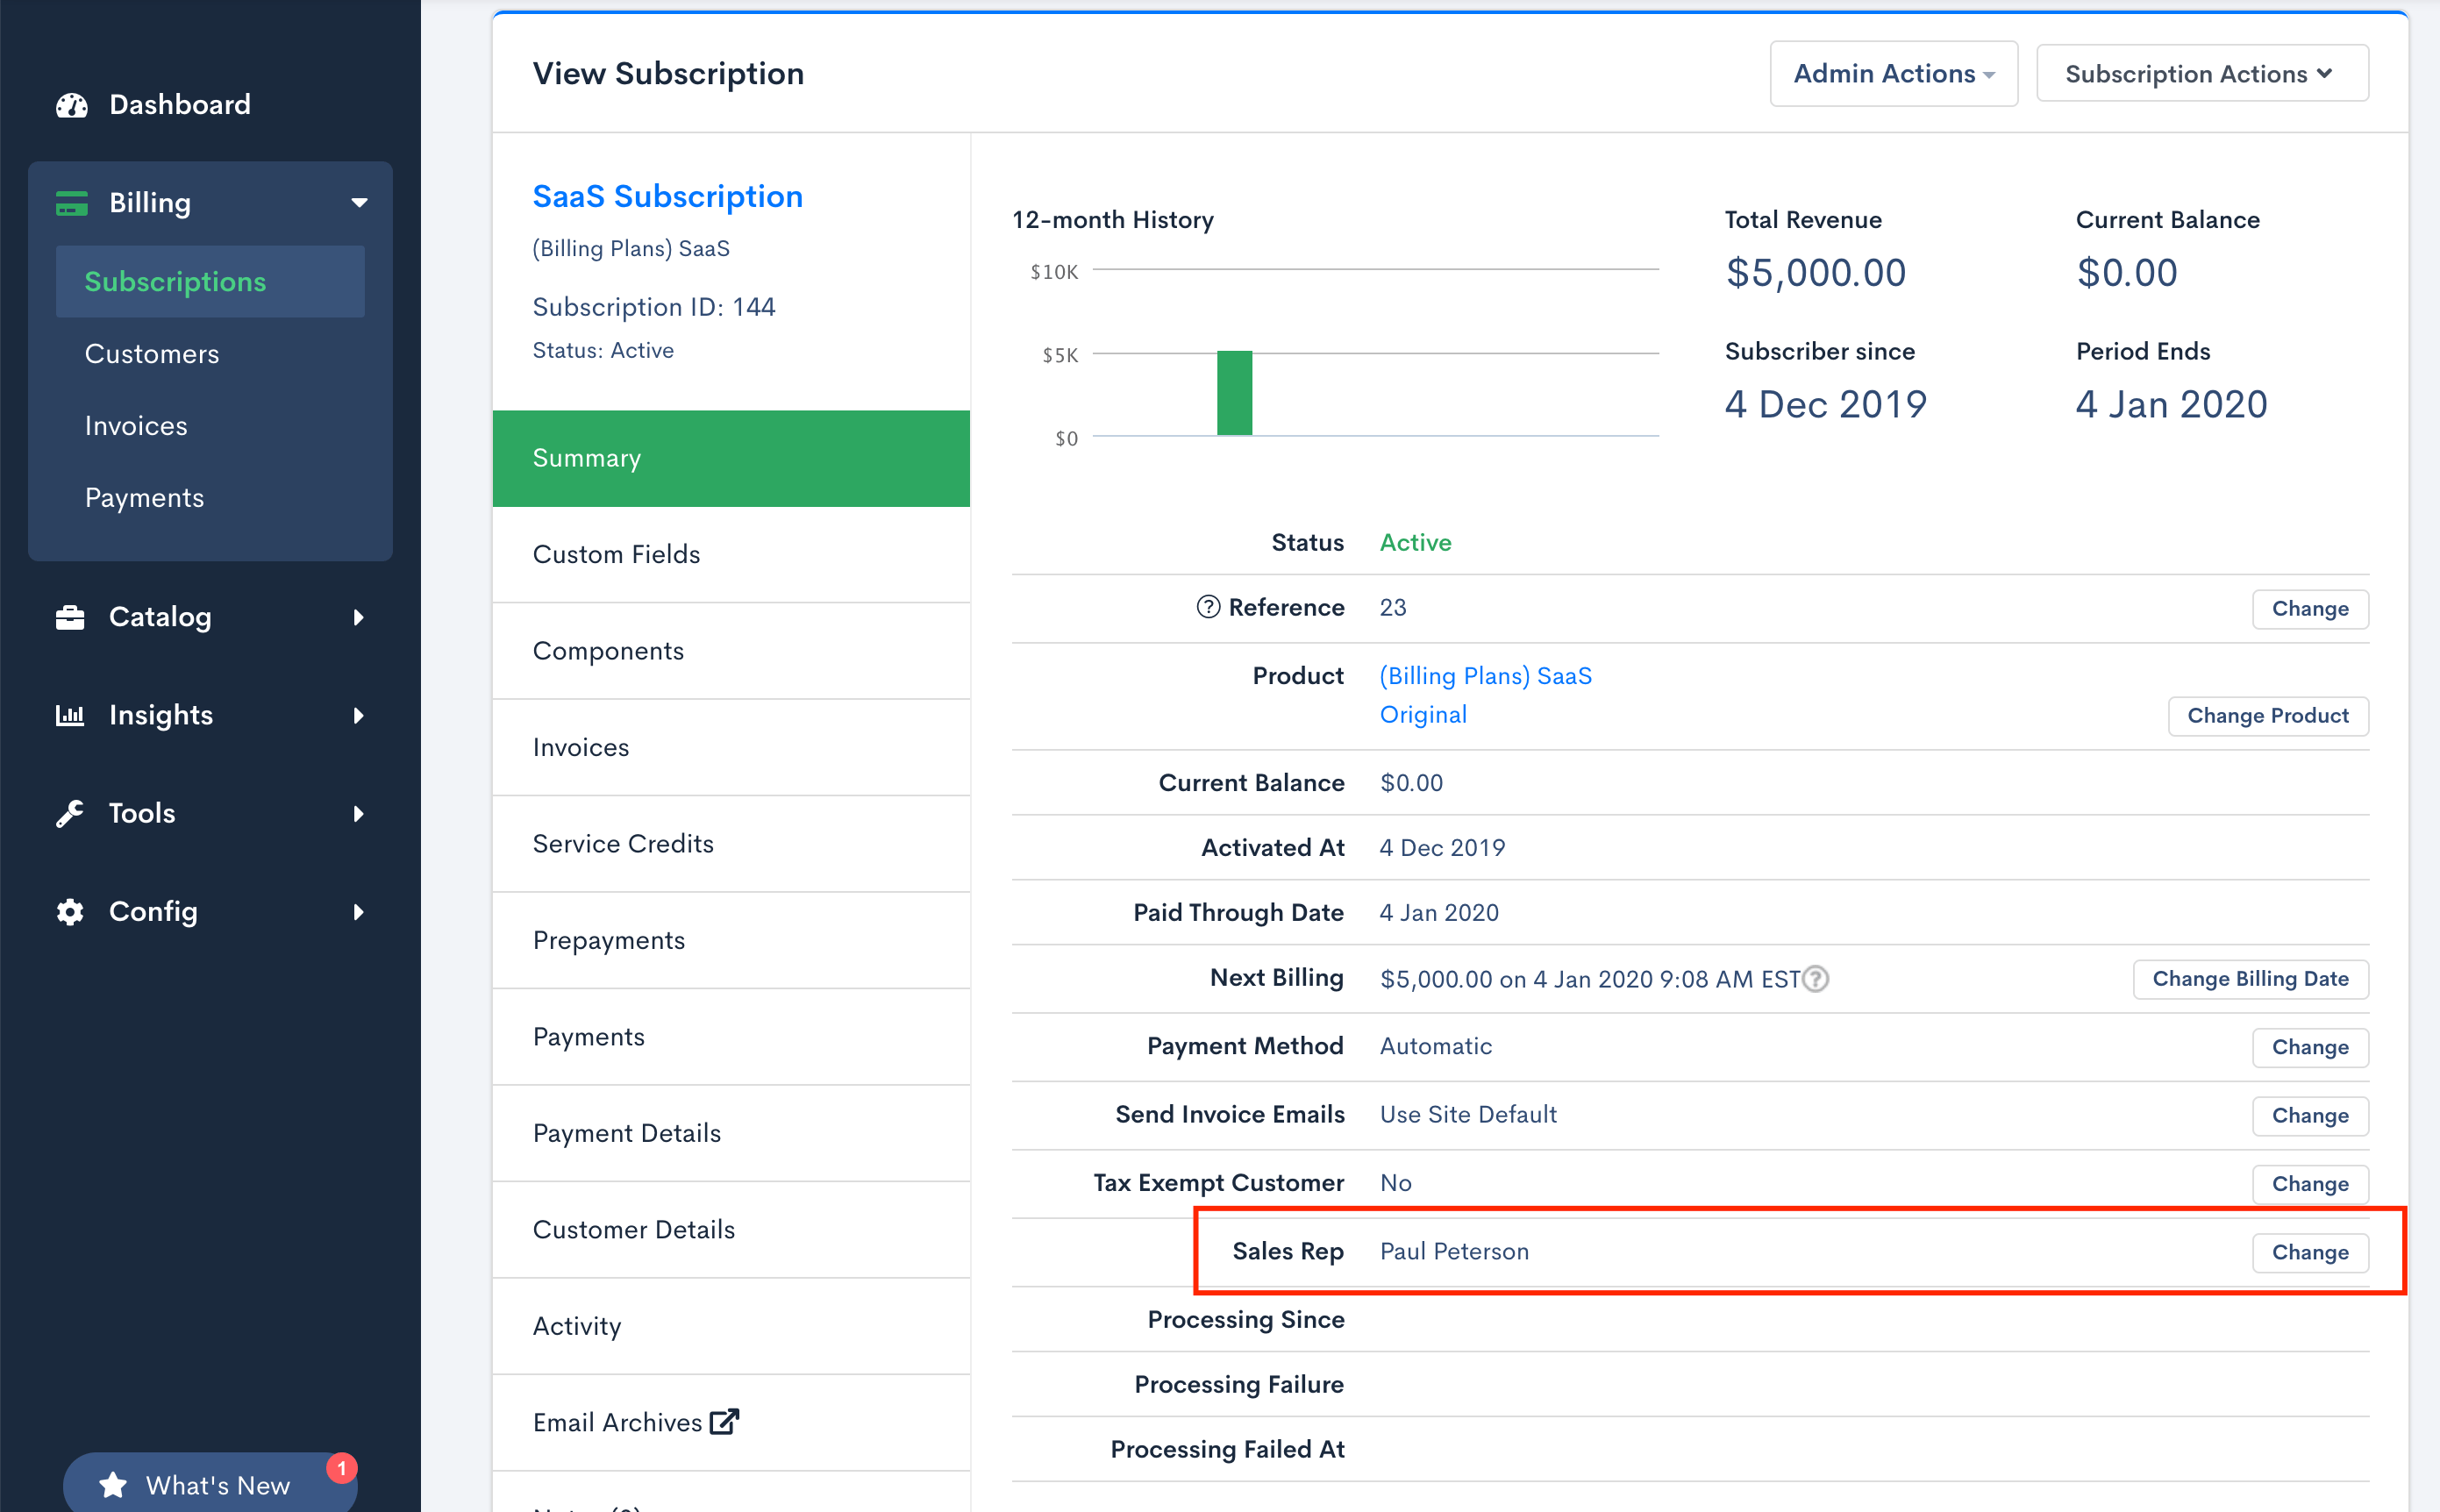The height and width of the screenshot is (1512, 2440).
Task: Click the Next Billing help icon
Action: coord(1816,979)
